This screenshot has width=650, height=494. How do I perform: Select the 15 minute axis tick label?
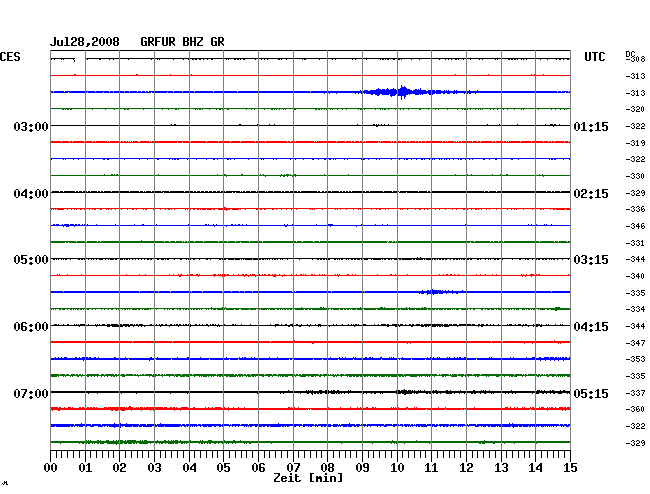tap(570, 467)
